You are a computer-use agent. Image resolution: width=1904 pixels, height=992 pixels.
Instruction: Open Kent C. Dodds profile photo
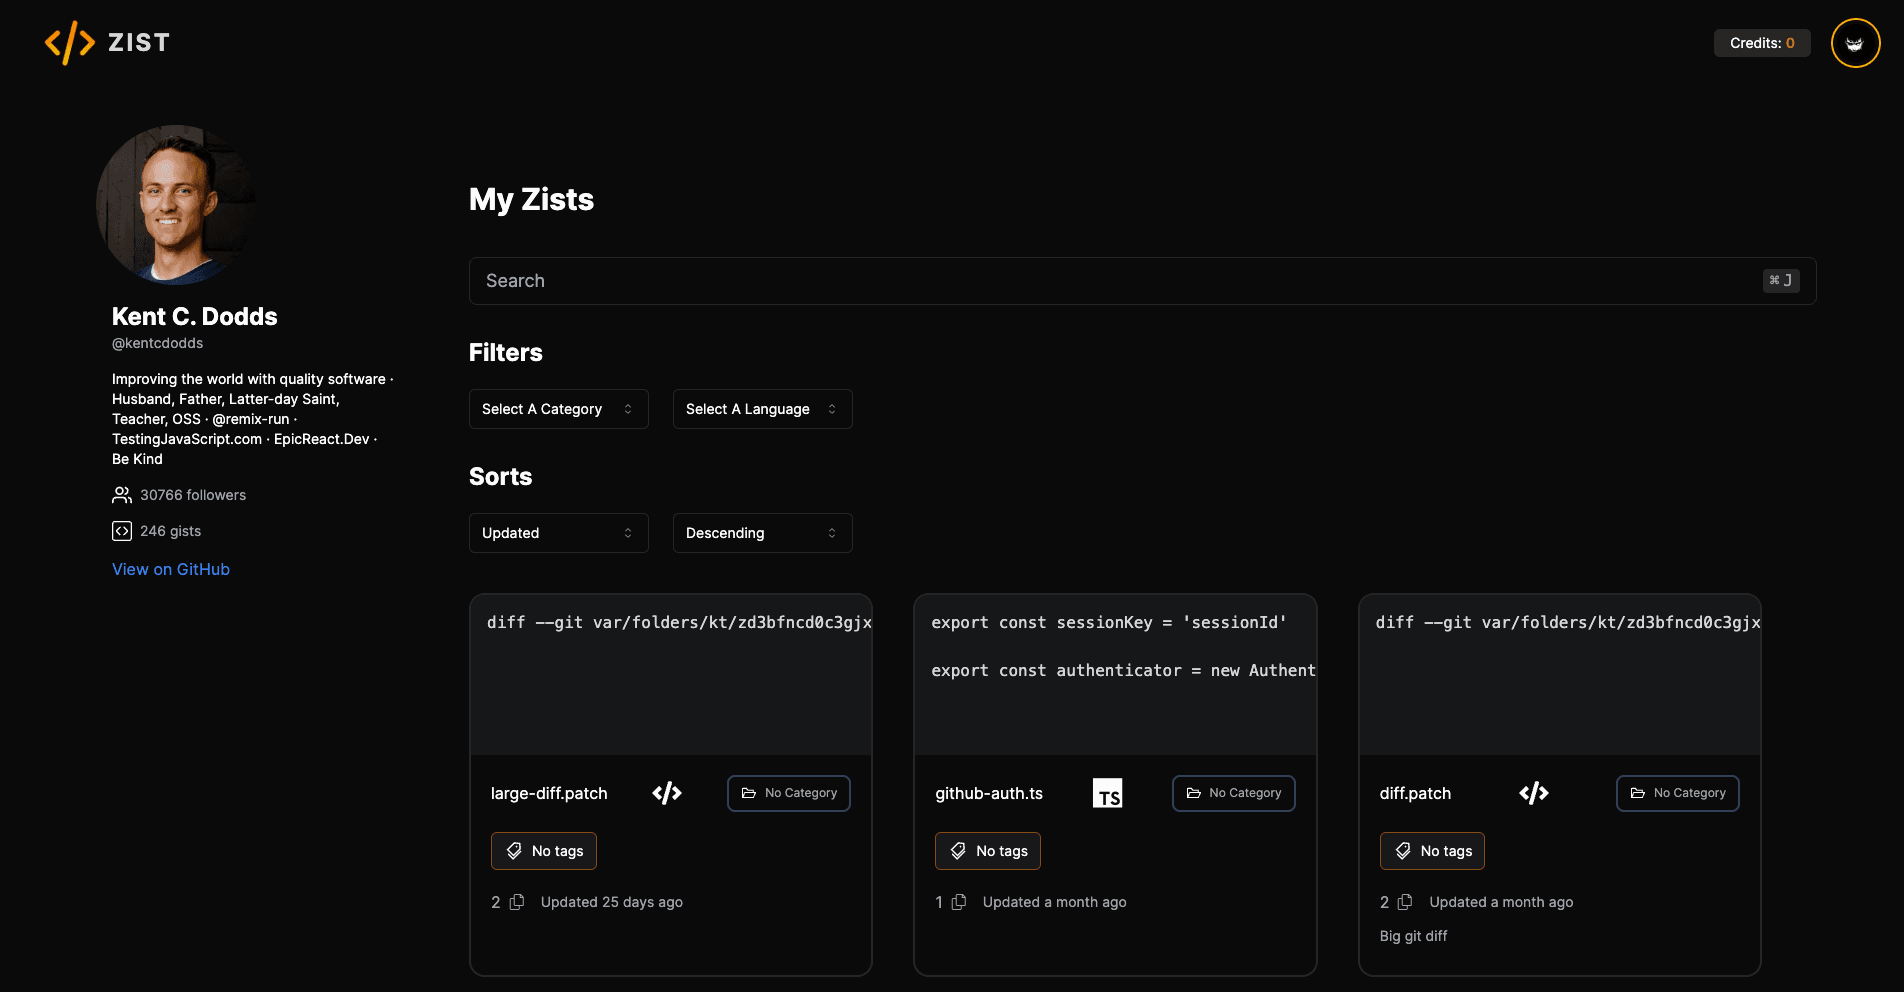[x=176, y=205]
